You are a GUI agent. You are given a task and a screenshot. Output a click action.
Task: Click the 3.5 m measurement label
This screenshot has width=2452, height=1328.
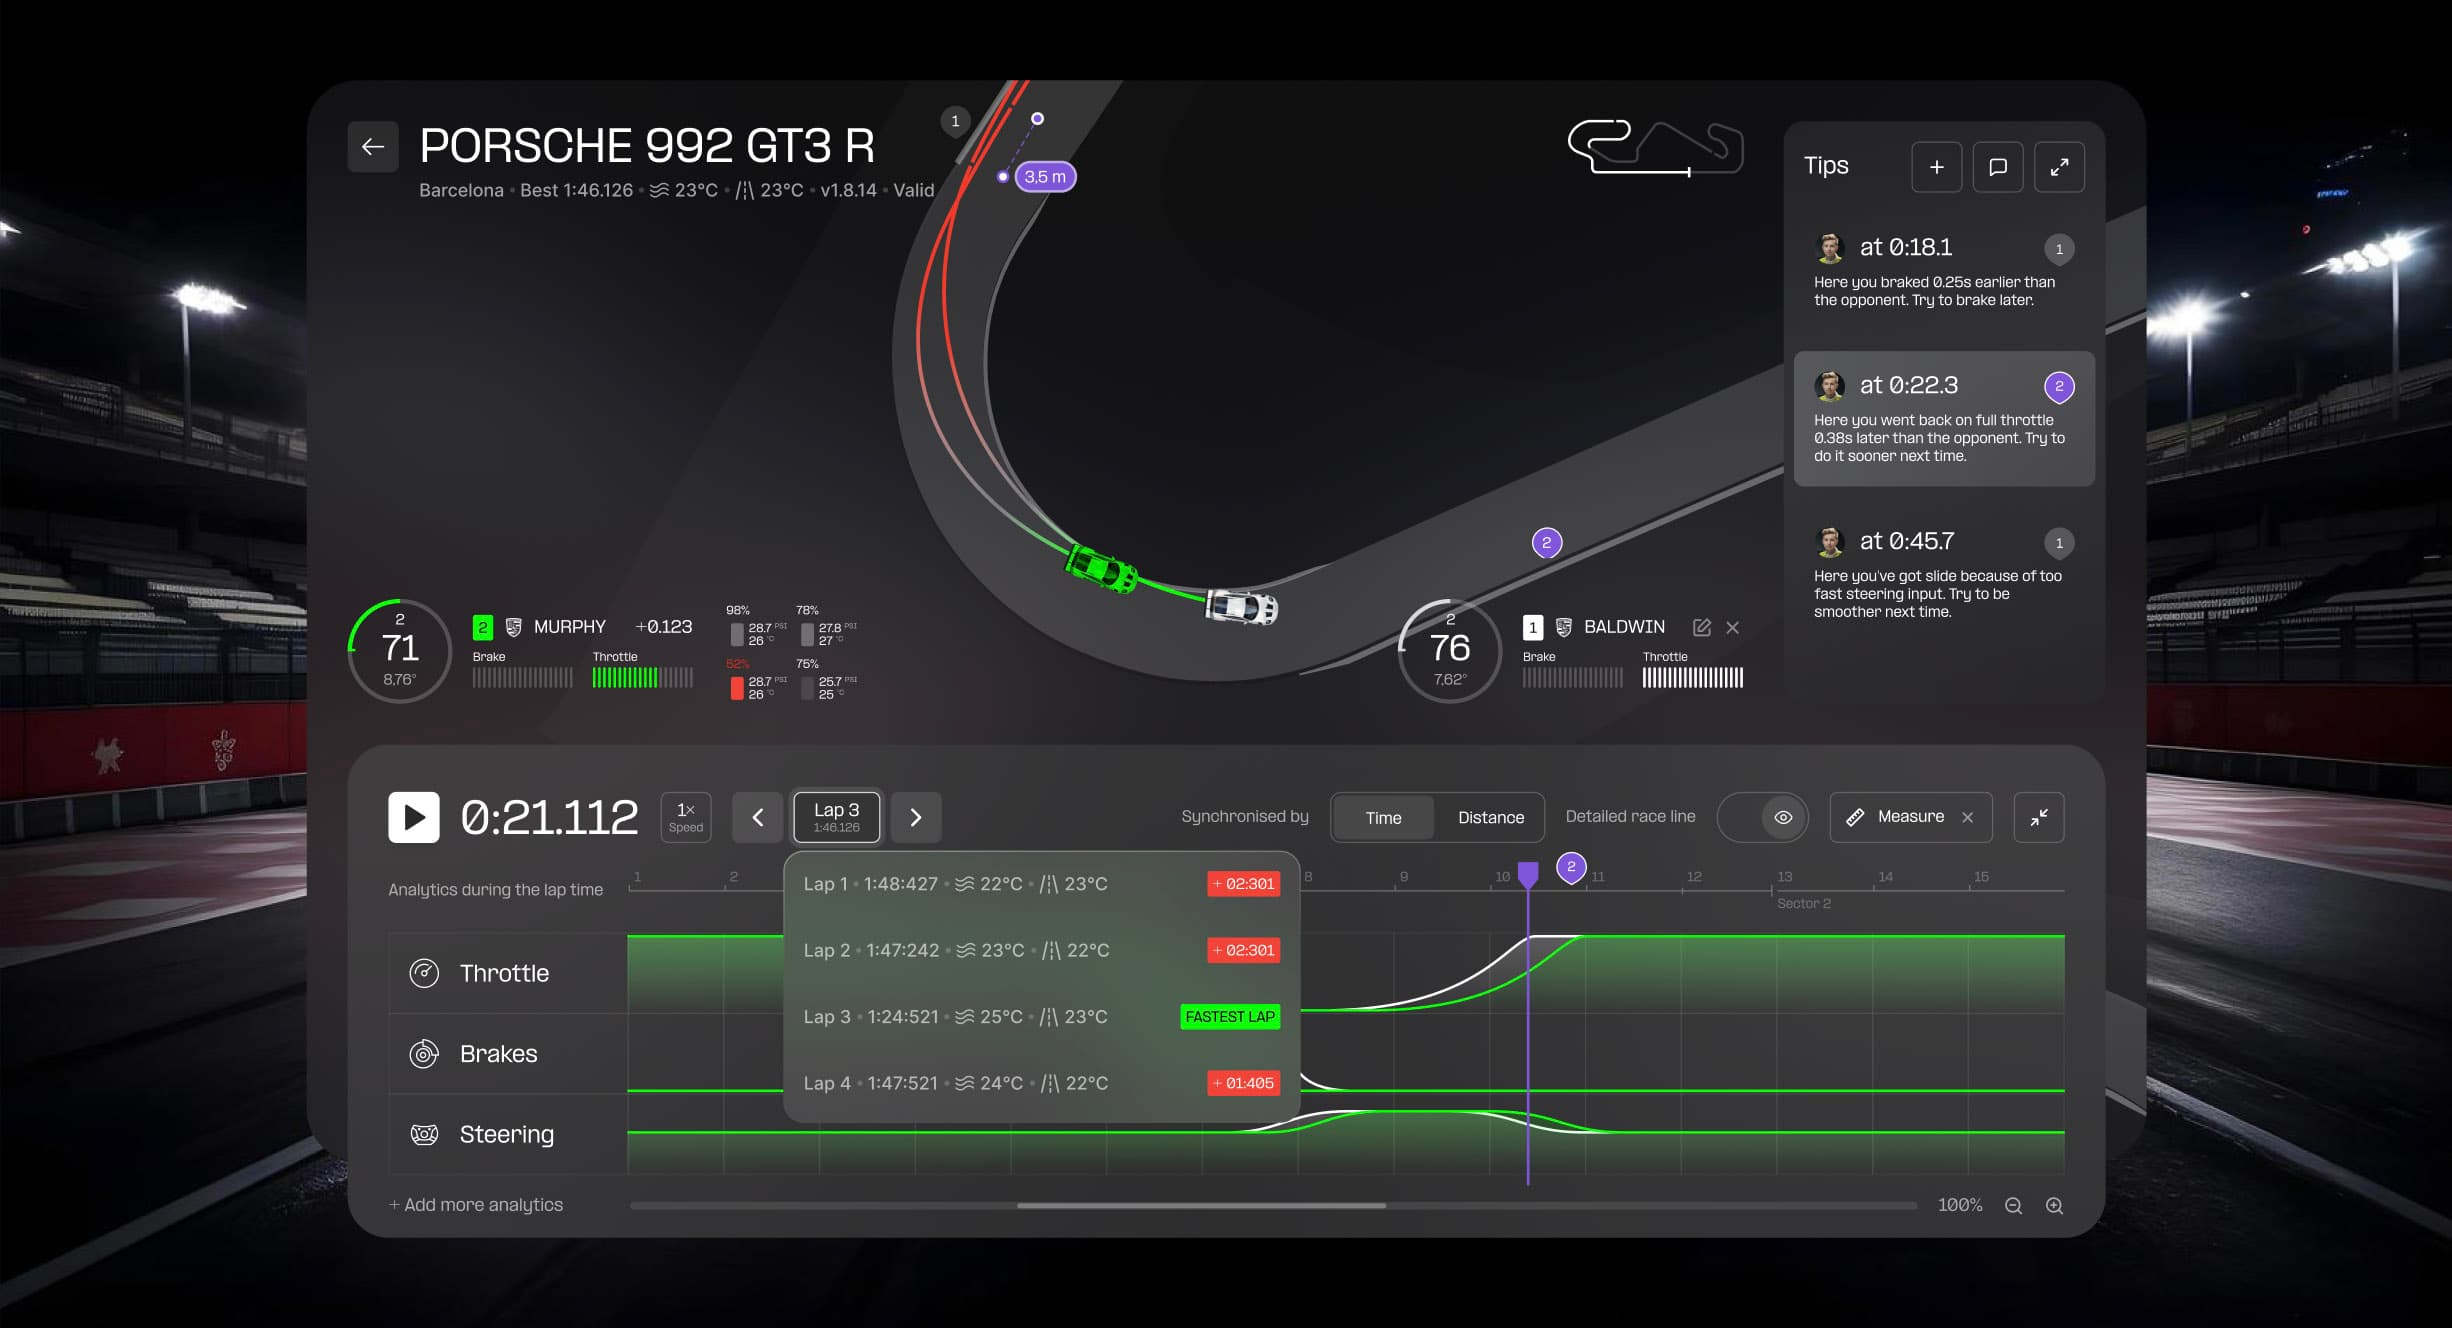pos(1045,177)
